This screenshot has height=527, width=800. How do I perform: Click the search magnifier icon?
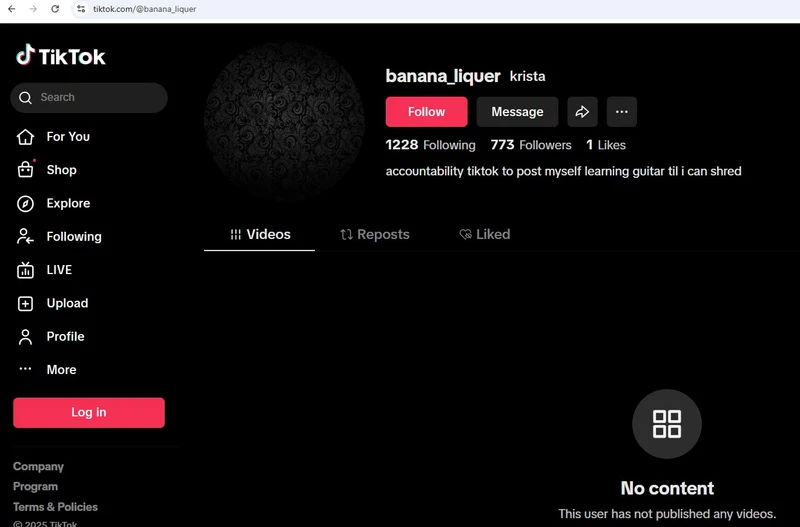25,97
